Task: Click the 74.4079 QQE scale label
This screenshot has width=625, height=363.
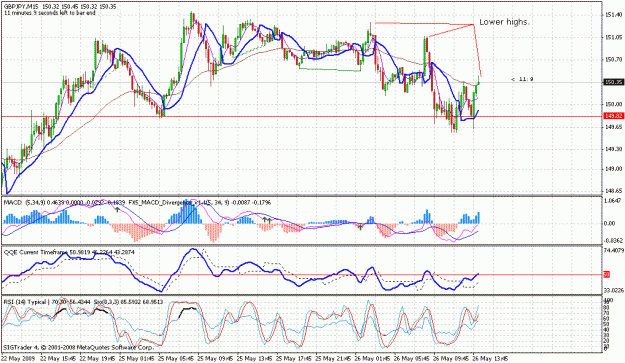Action: [614, 251]
